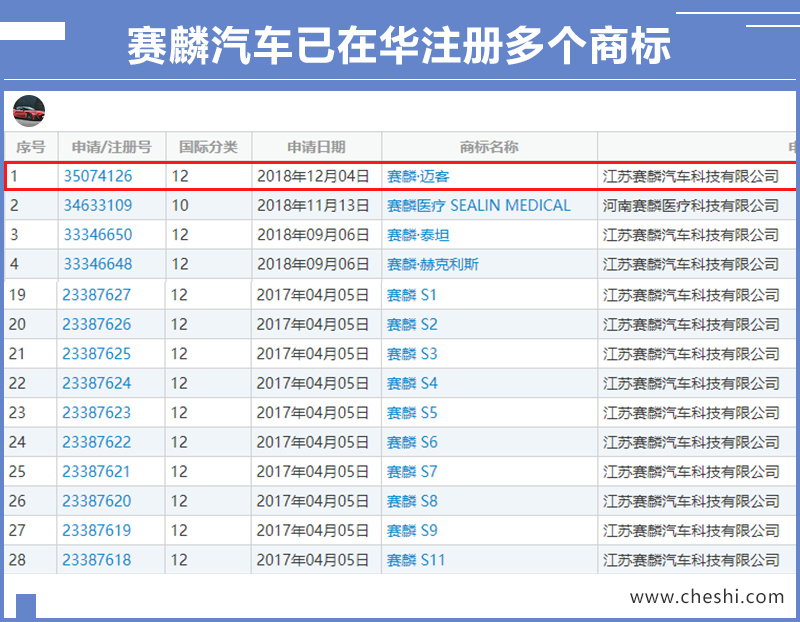800x622 pixels.
Task: Click the 国际分类 column header
Action: tap(208, 147)
